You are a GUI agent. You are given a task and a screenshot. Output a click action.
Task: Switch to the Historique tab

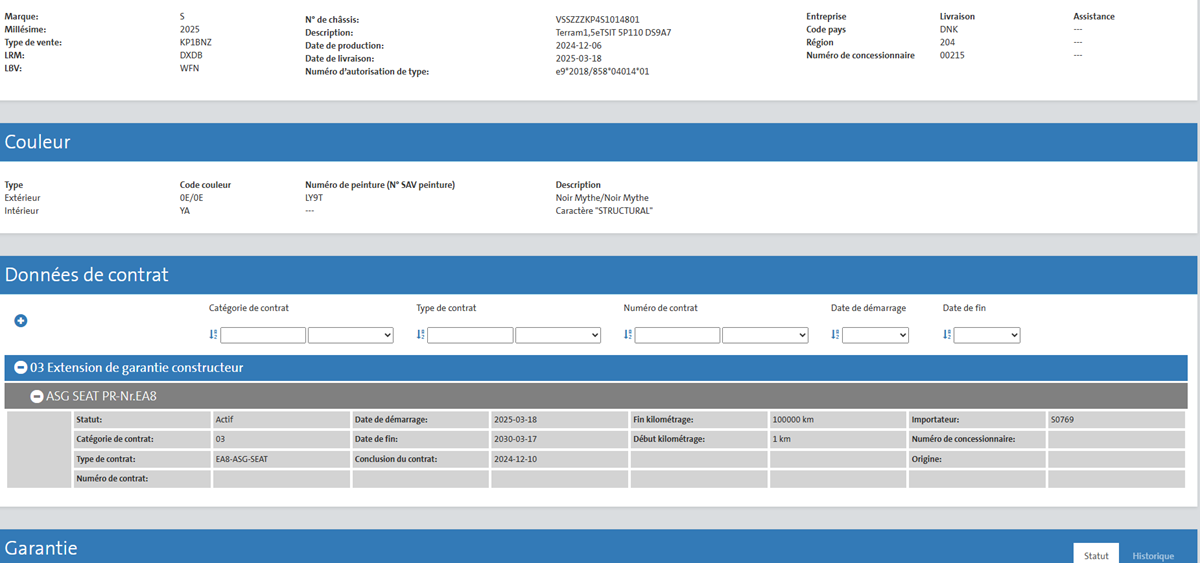pyautogui.click(x=1152, y=555)
